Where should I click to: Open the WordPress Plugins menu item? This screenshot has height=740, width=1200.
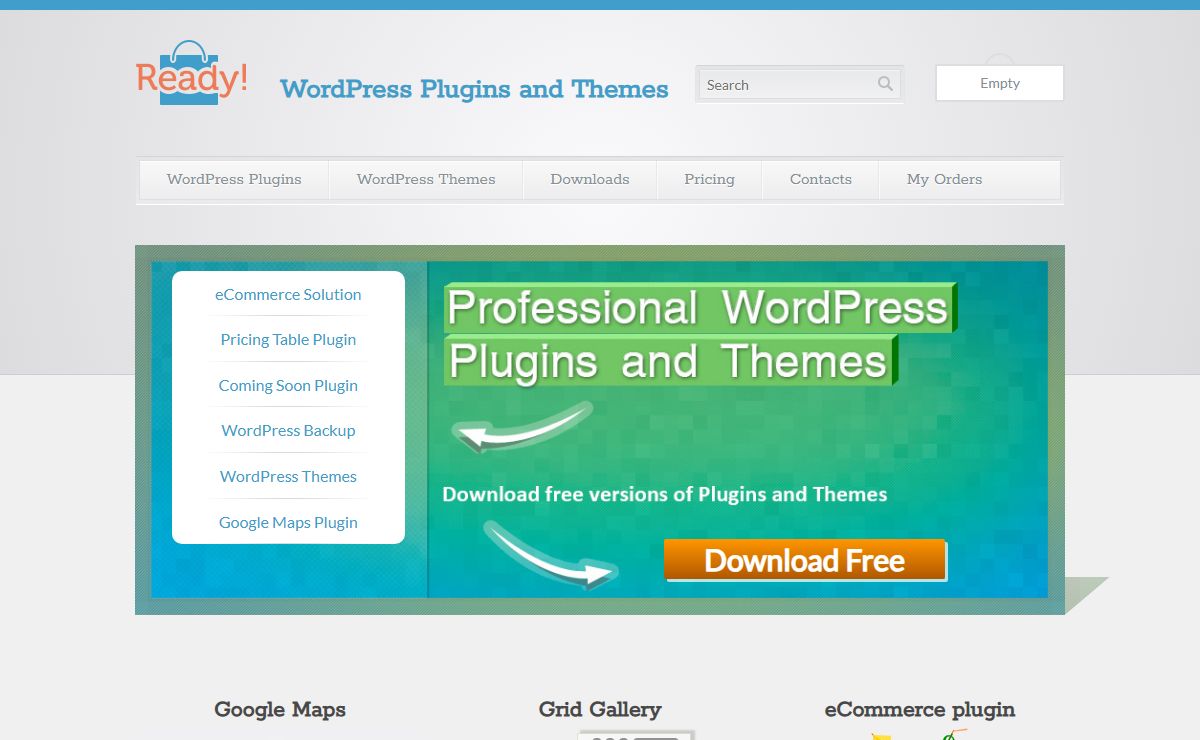[234, 180]
